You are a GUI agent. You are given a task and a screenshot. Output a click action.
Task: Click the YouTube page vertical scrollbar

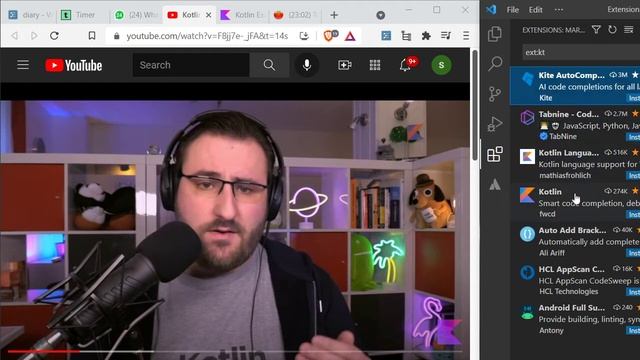click(x=474, y=105)
